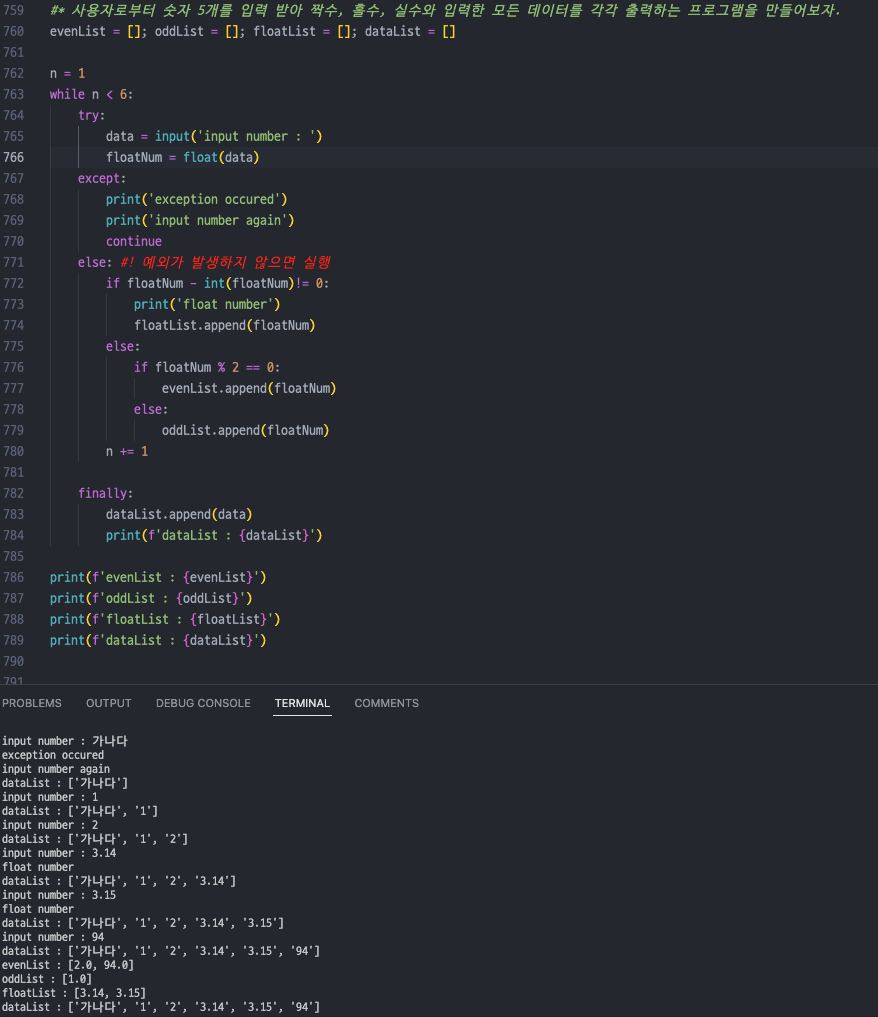Viewport: 878px width, 1017px height.
Task: Click terminal line 'input number : 3.14'
Action: 59,853
